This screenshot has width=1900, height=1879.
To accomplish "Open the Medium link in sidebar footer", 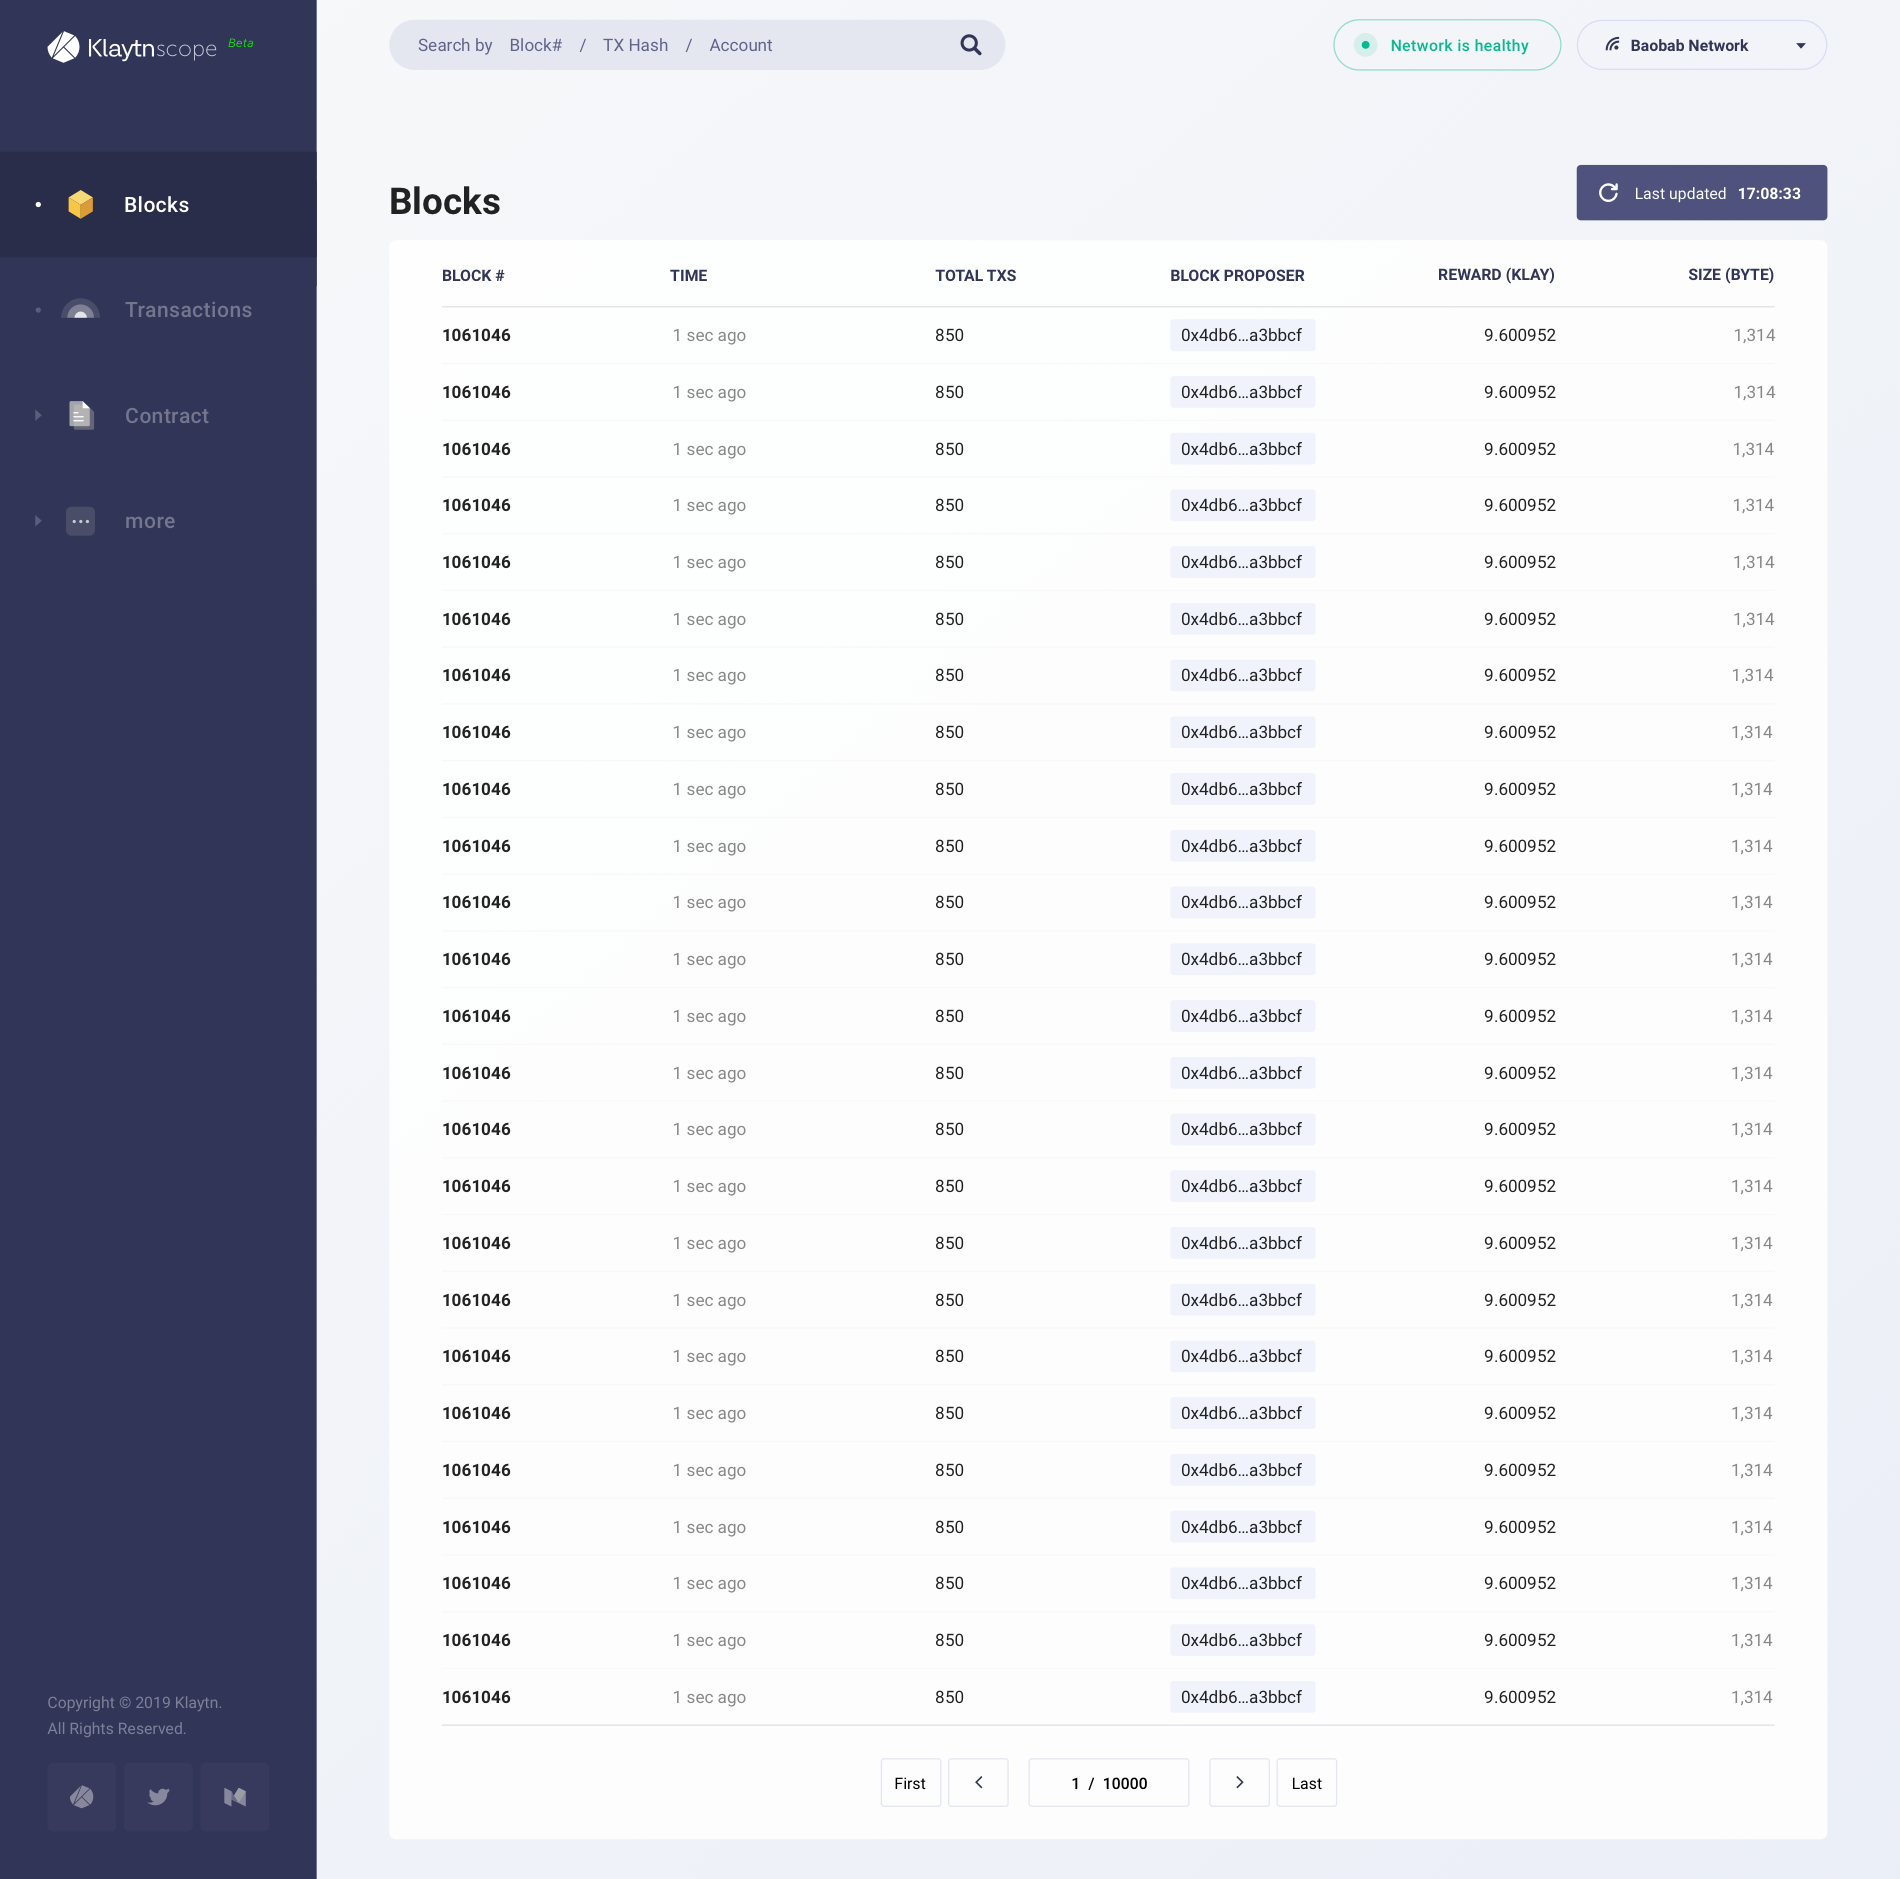I will [235, 1797].
